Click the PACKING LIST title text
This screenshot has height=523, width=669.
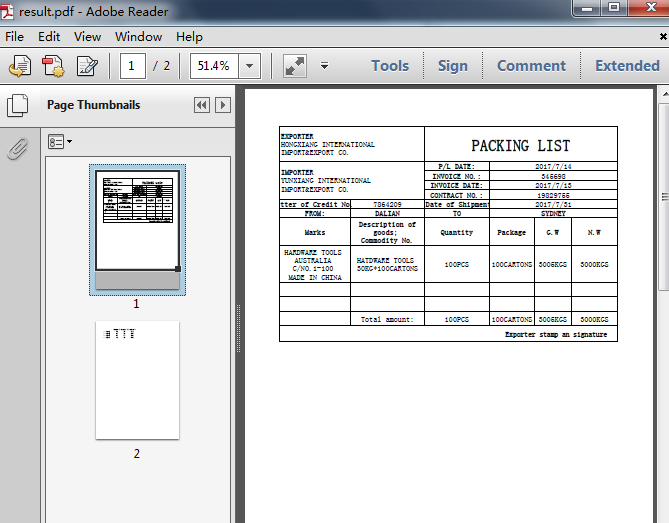(521, 146)
